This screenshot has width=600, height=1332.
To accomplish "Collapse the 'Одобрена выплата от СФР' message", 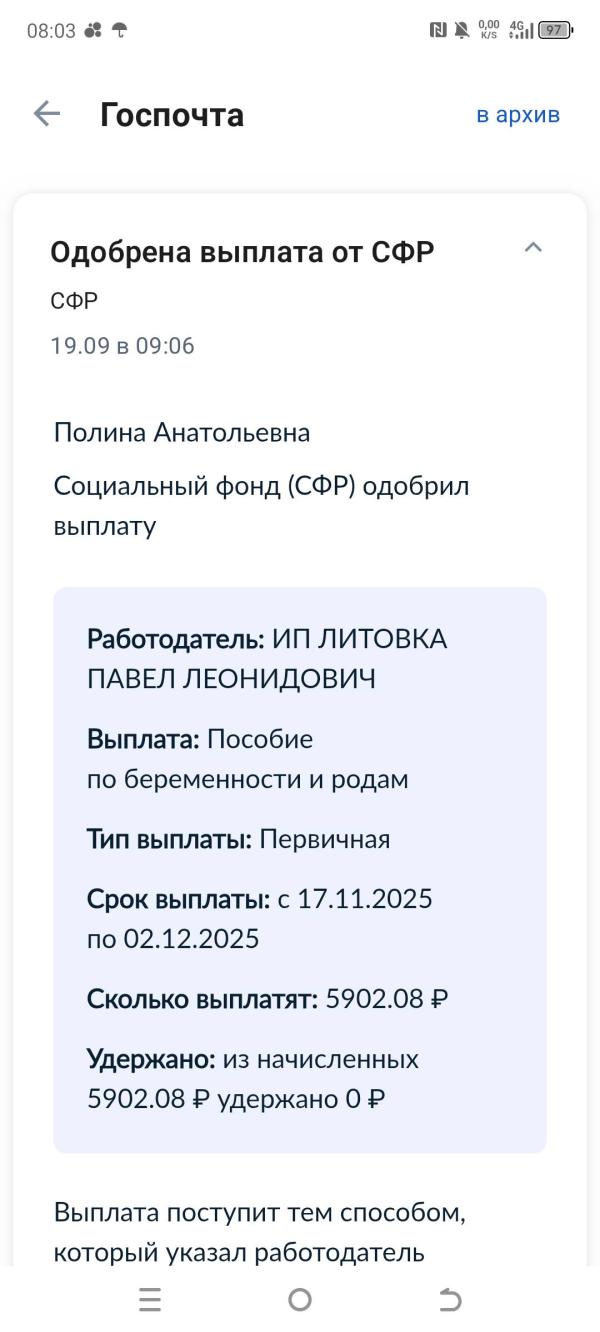I will coord(533,247).
